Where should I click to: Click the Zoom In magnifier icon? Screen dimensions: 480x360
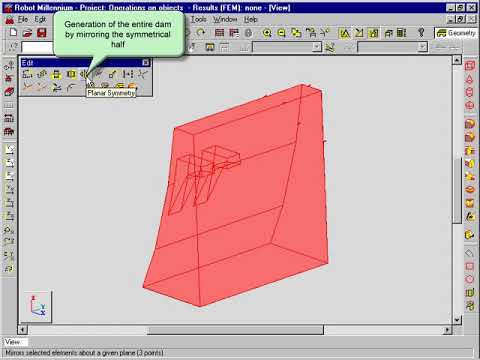(267, 33)
